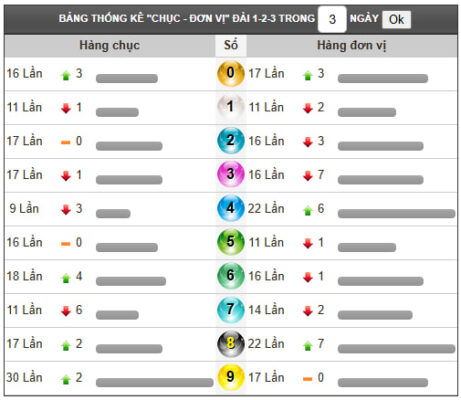Click the Số column header
This screenshot has height=400, width=461.
231,45
